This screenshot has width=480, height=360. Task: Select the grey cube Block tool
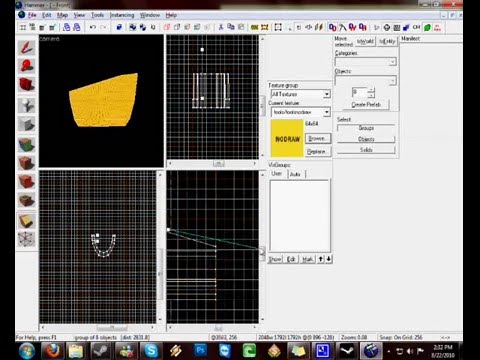tap(27, 125)
